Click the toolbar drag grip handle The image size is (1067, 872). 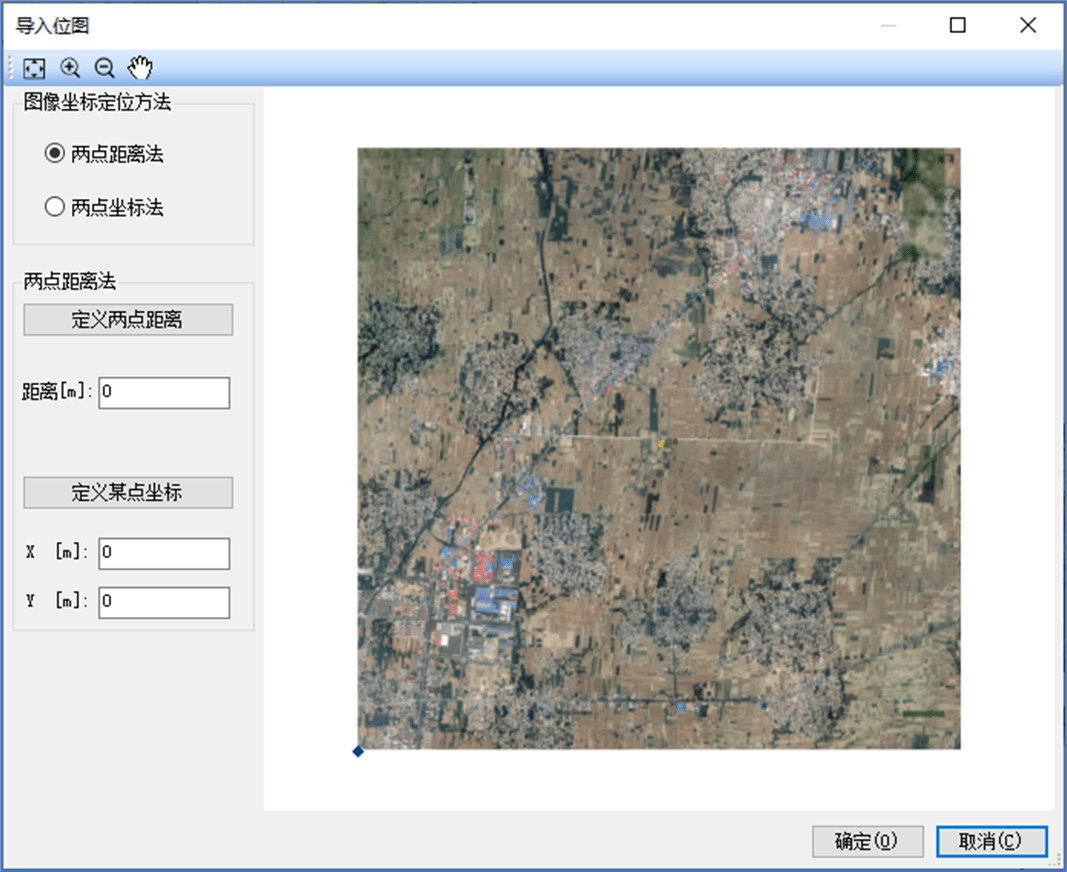click(10, 68)
